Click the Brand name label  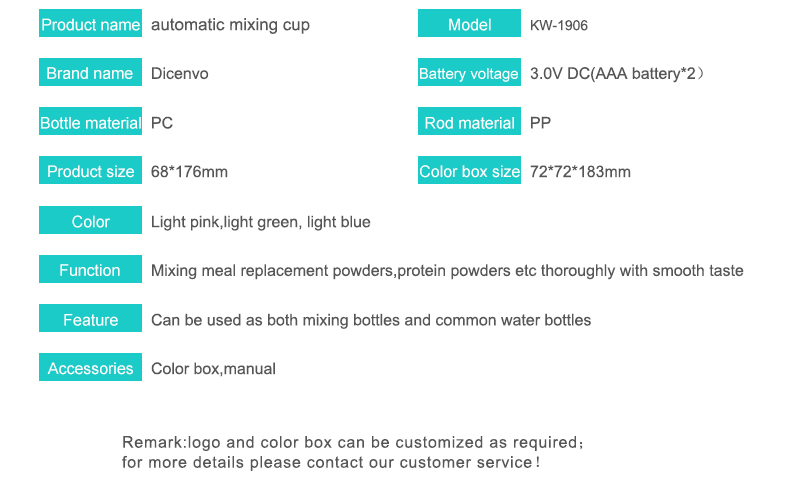pos(90,73)
